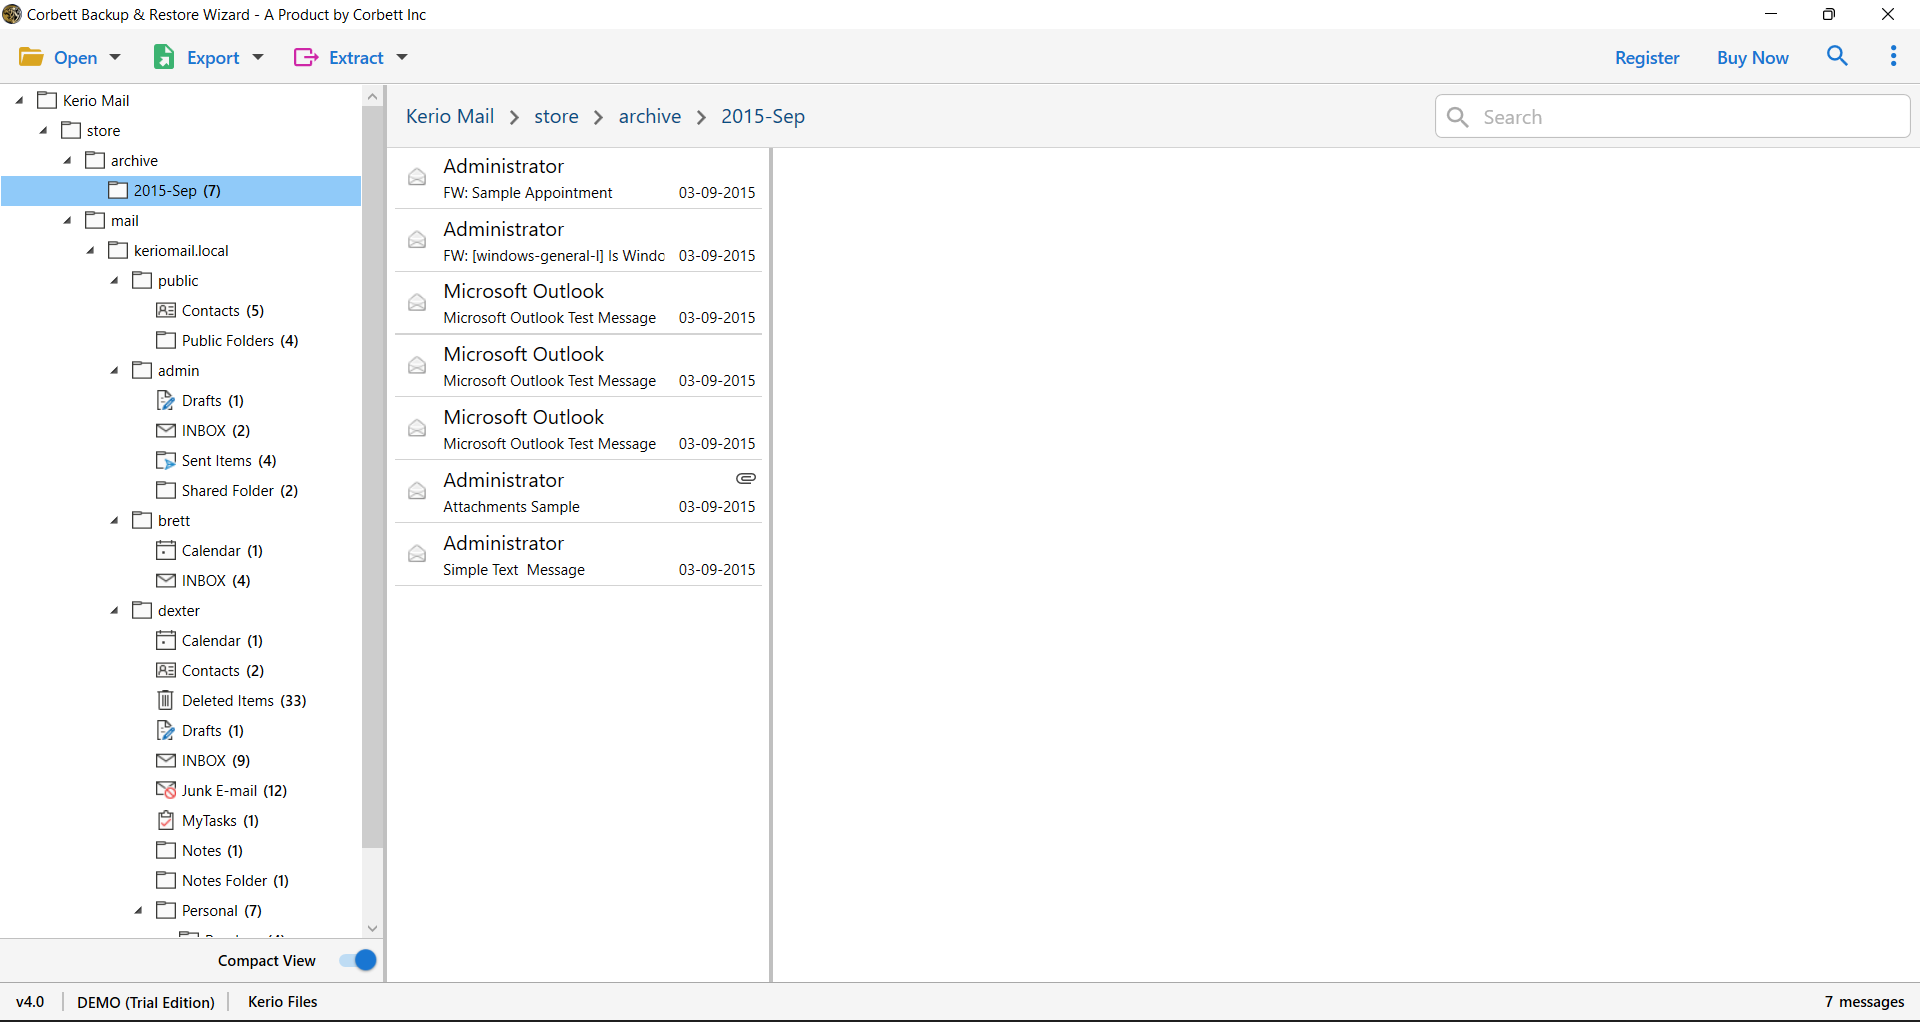
Task: Click the brett Calendar icon
Action: click(x=166, y=550)
